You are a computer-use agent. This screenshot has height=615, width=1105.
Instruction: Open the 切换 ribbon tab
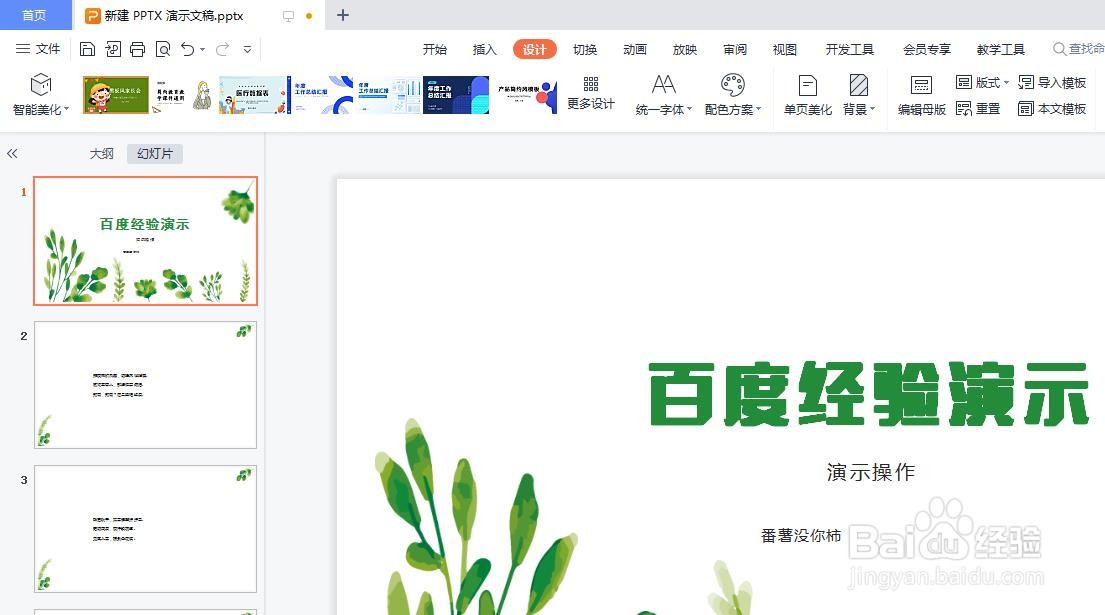click(585, 49)
